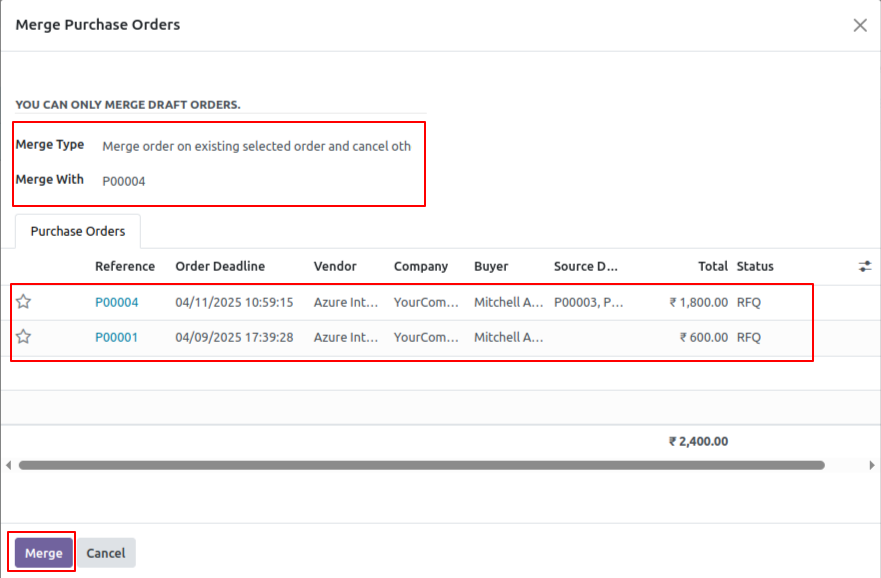This screenshot has width=881, height=578.
Task: Sort the table by Reference column
Action: coord(125,266)
